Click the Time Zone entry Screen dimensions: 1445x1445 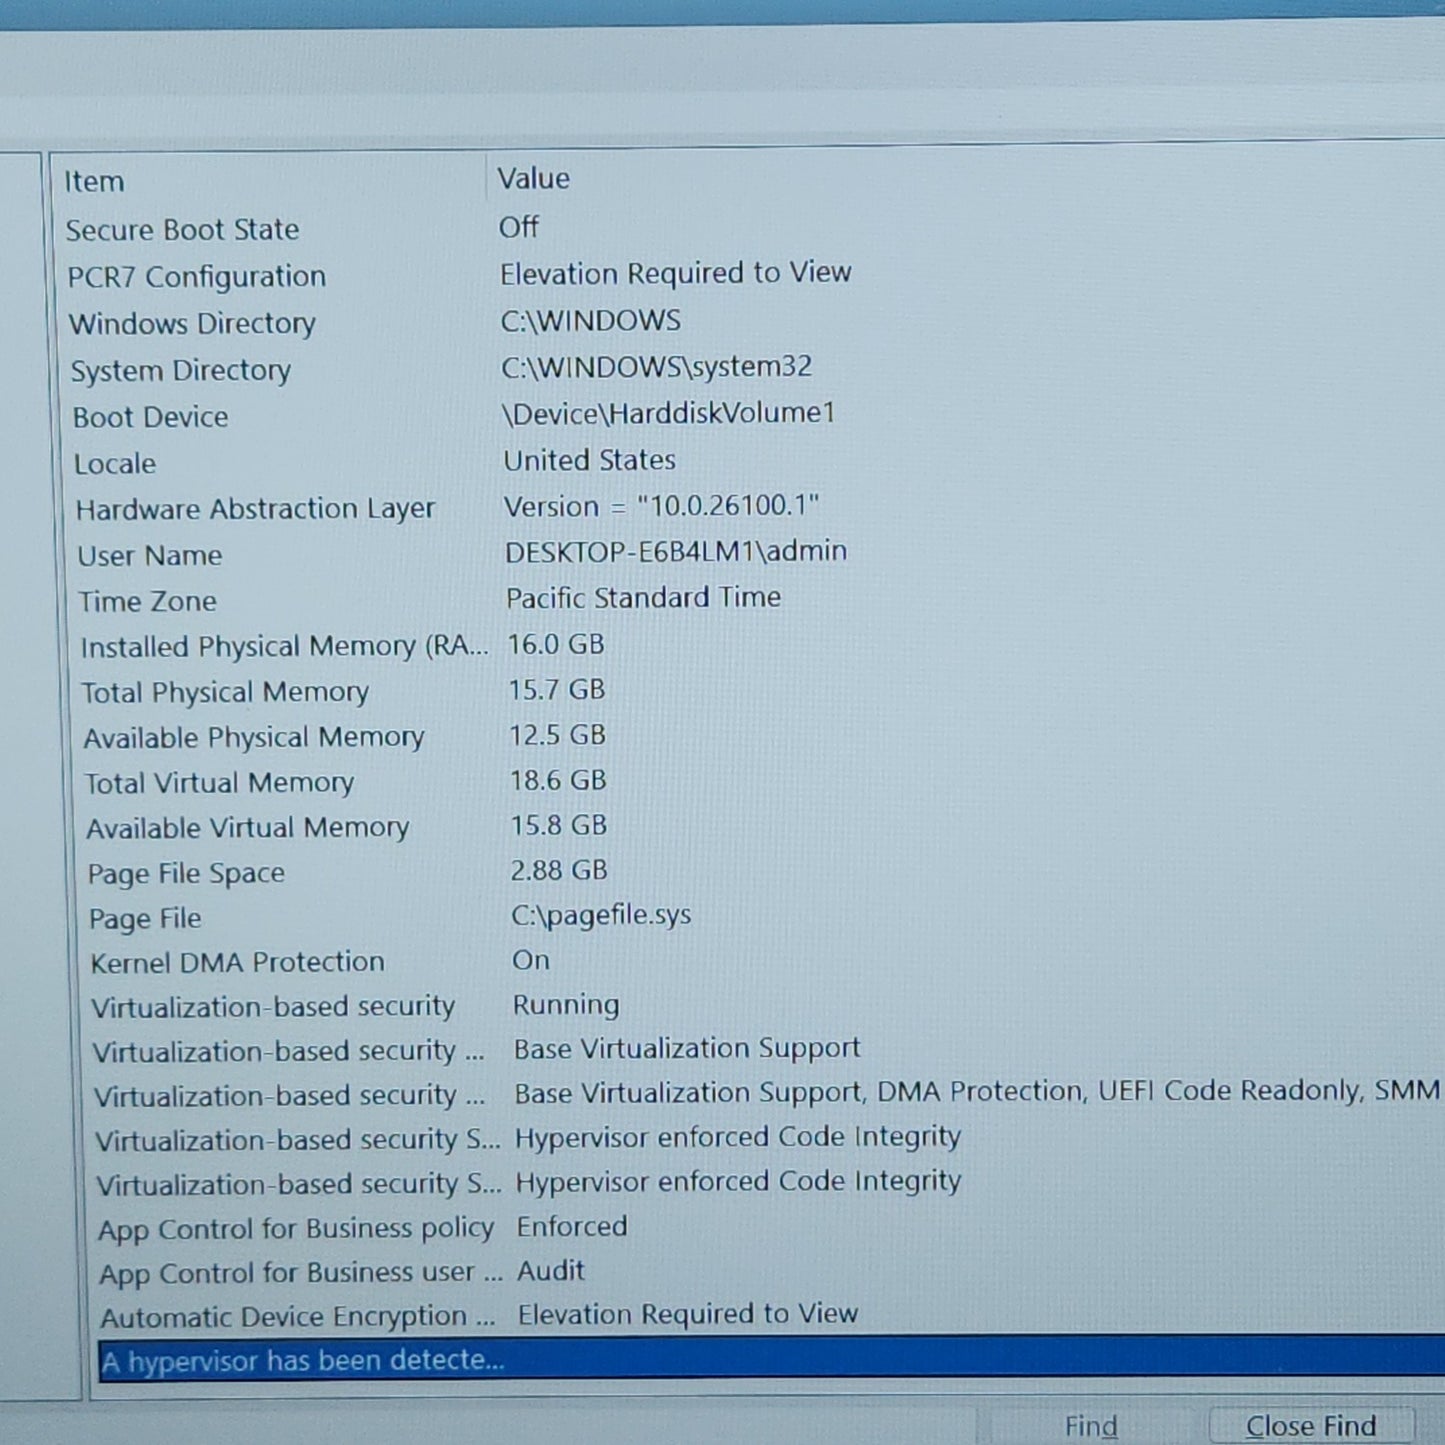pyautogui.click(x=148, y=602)
